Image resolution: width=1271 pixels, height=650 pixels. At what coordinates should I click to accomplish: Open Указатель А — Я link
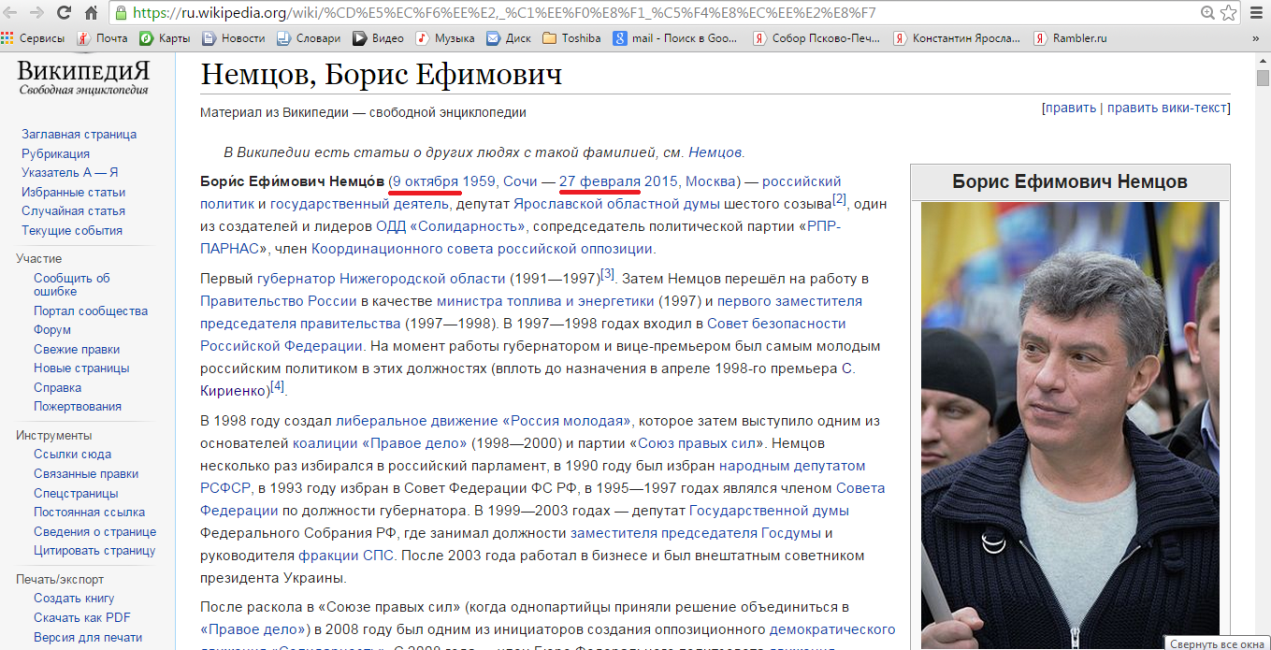pyautogui.click(x=70, y=172)
